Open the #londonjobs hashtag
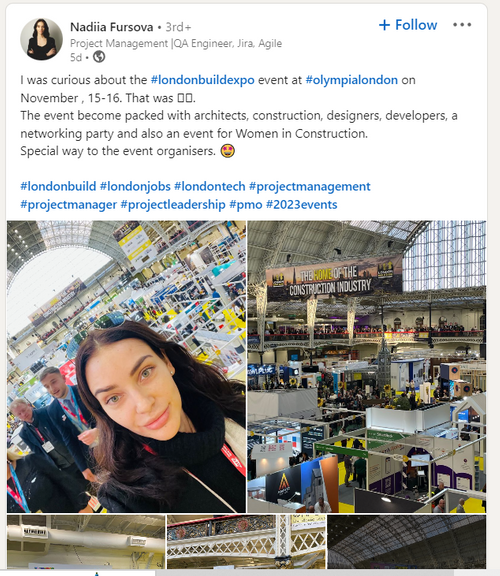 135,186
